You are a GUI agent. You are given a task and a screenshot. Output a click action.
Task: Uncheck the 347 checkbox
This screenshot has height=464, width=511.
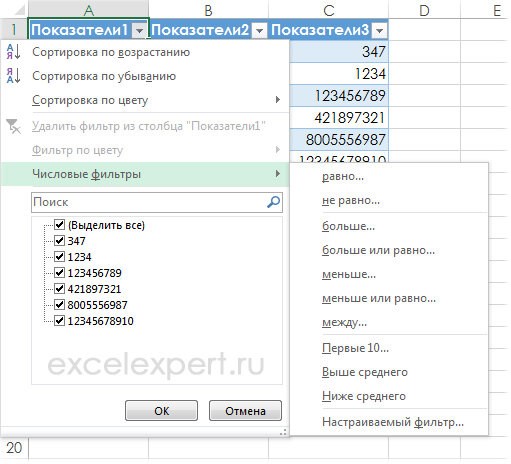59,240
